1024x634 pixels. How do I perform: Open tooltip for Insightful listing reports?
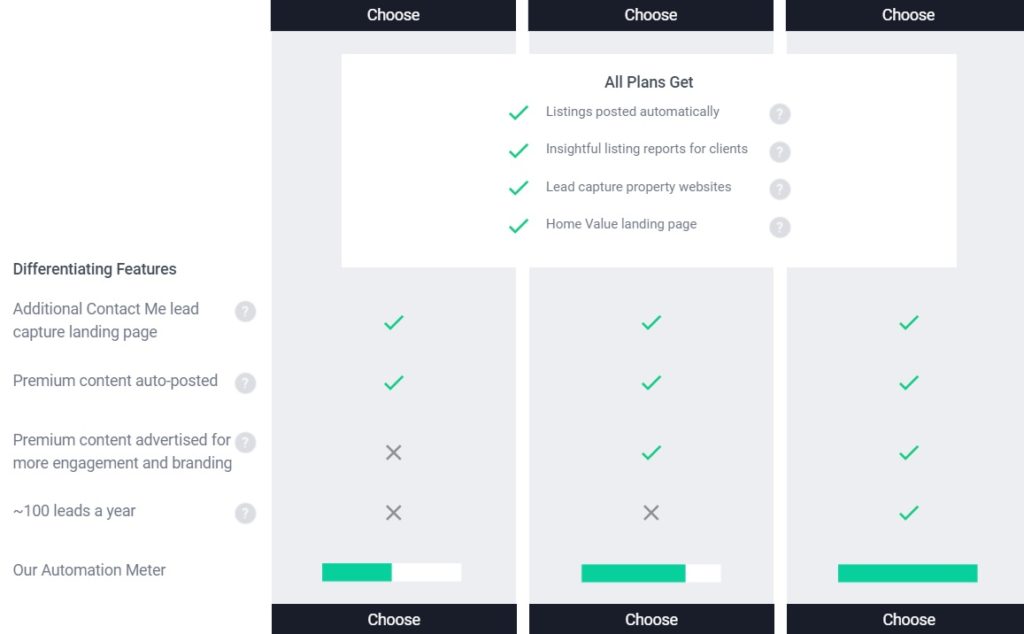pos(780,151)
